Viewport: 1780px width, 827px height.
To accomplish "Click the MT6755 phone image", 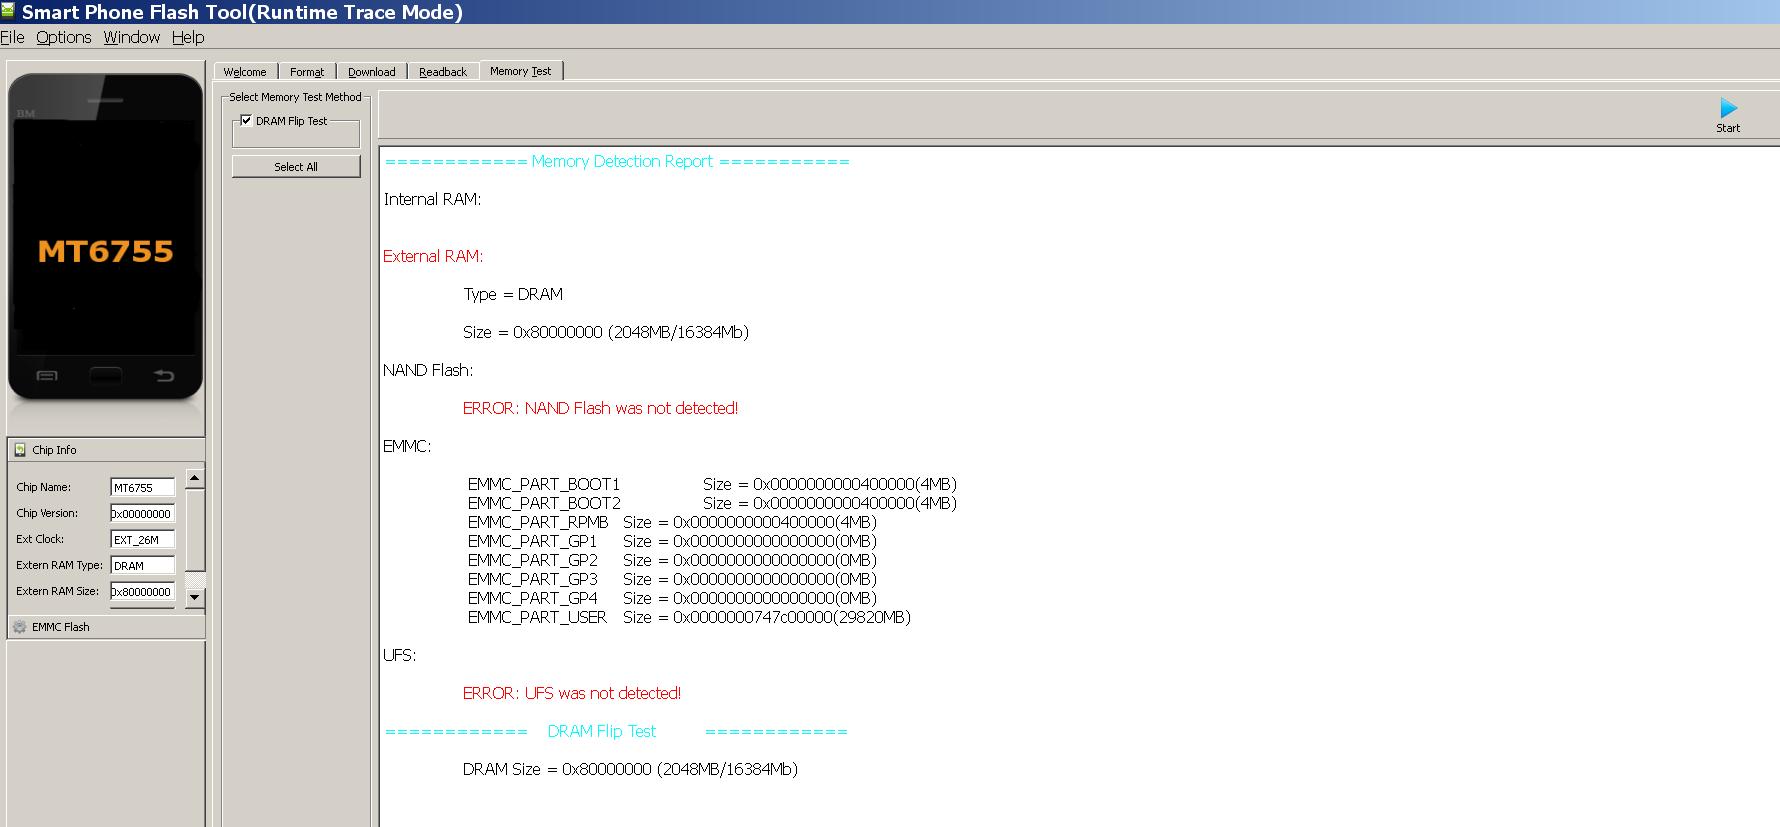I will click(x=106, y=237).
